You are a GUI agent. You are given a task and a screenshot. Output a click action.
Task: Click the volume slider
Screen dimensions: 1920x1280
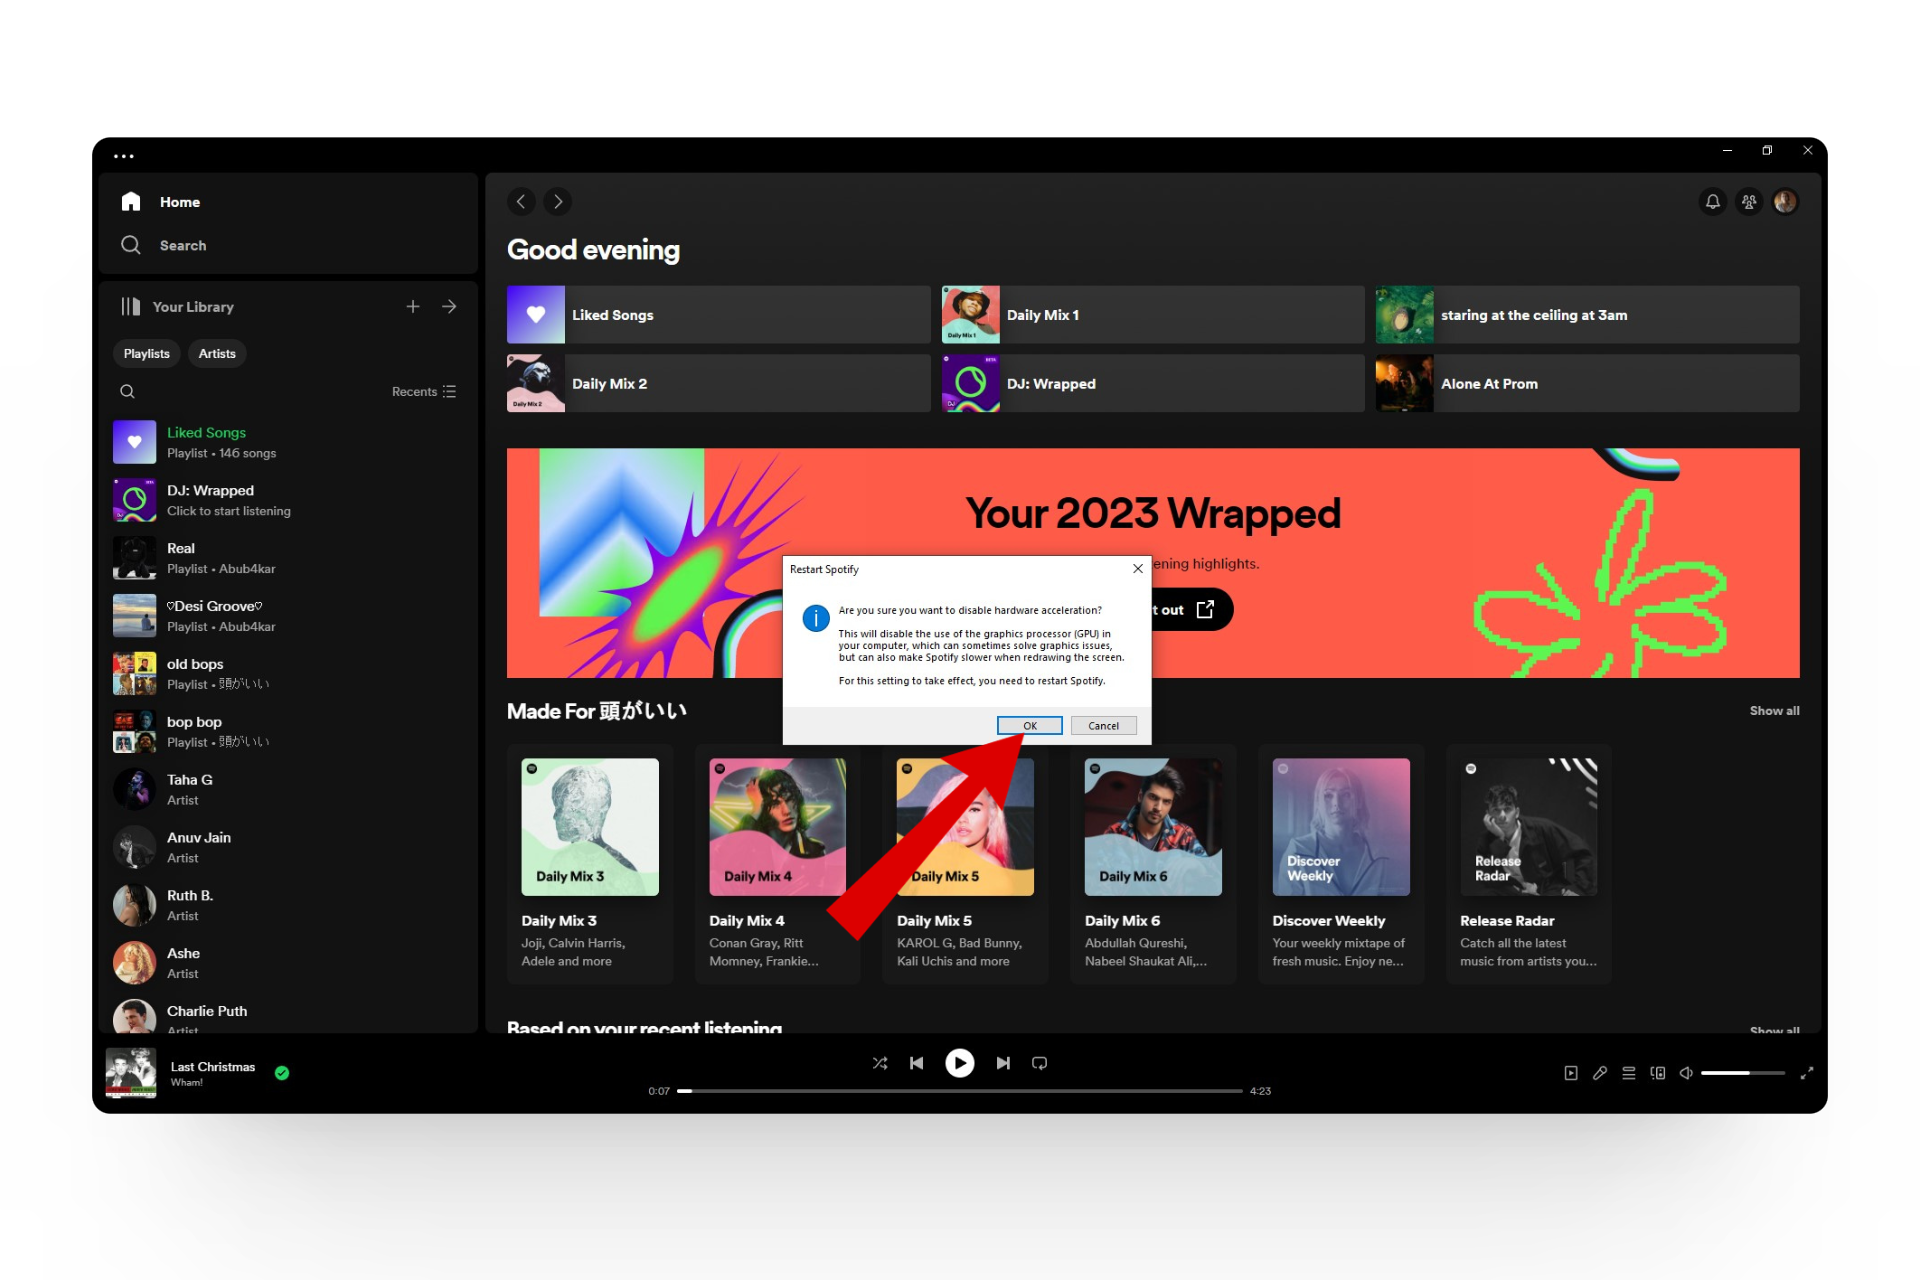pos(1742,1073)
